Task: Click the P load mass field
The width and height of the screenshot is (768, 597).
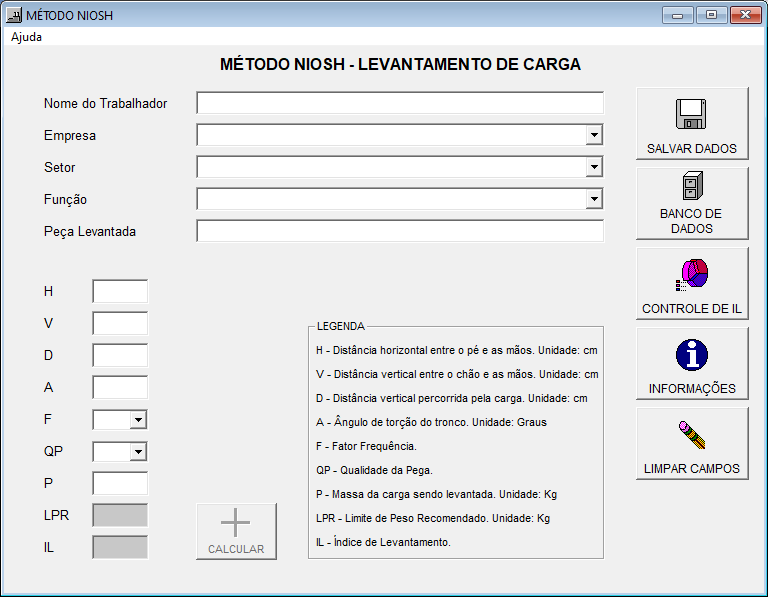Action: [x=120, y=483]
